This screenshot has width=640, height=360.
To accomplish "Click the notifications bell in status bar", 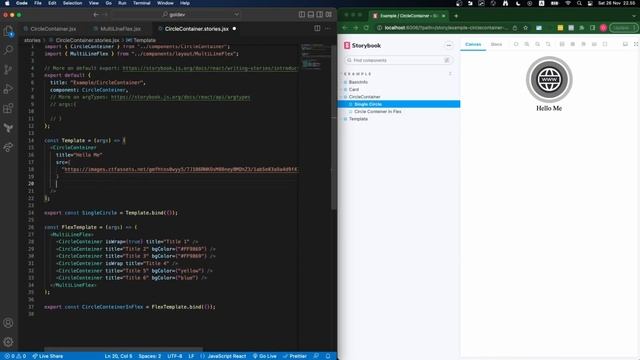I will tap(328, 356).
